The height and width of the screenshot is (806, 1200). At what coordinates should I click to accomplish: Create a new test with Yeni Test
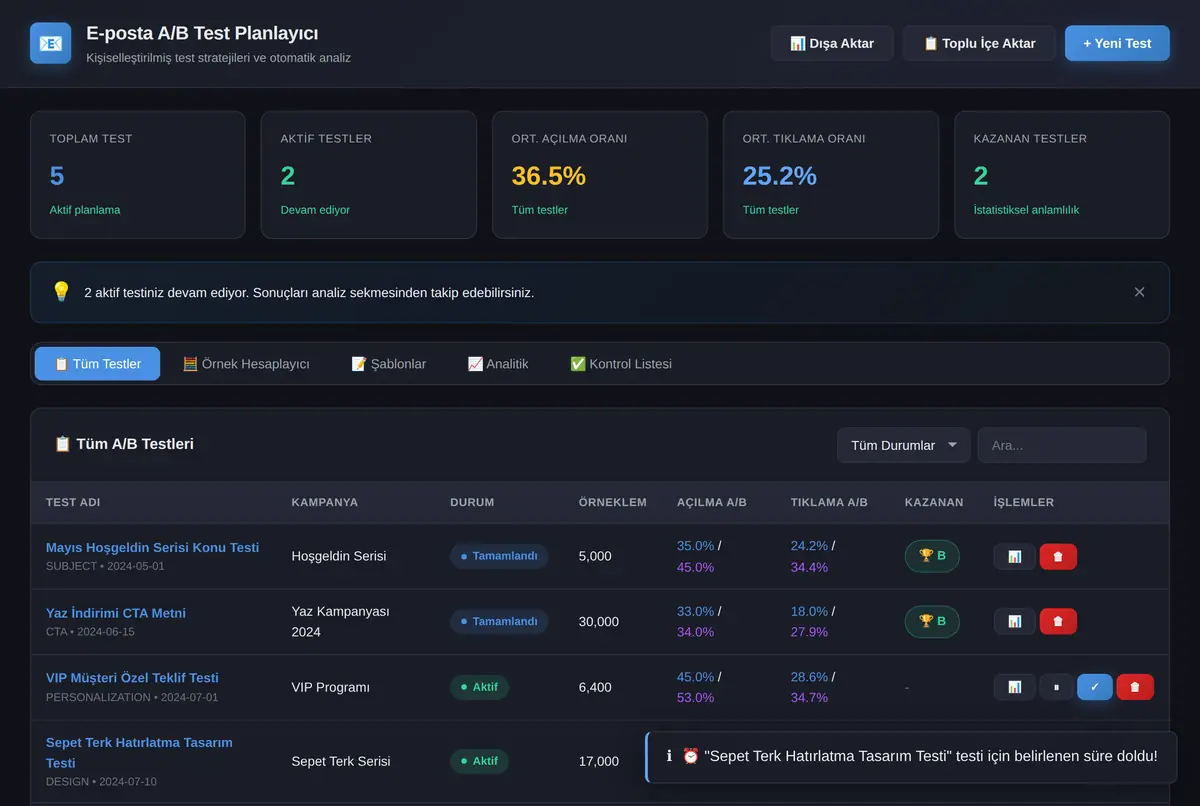tap(1117, 43)
